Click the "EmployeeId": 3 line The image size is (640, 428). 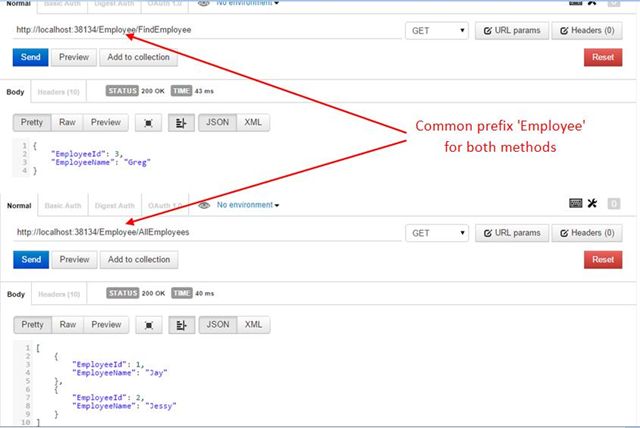tap(87, 154)
